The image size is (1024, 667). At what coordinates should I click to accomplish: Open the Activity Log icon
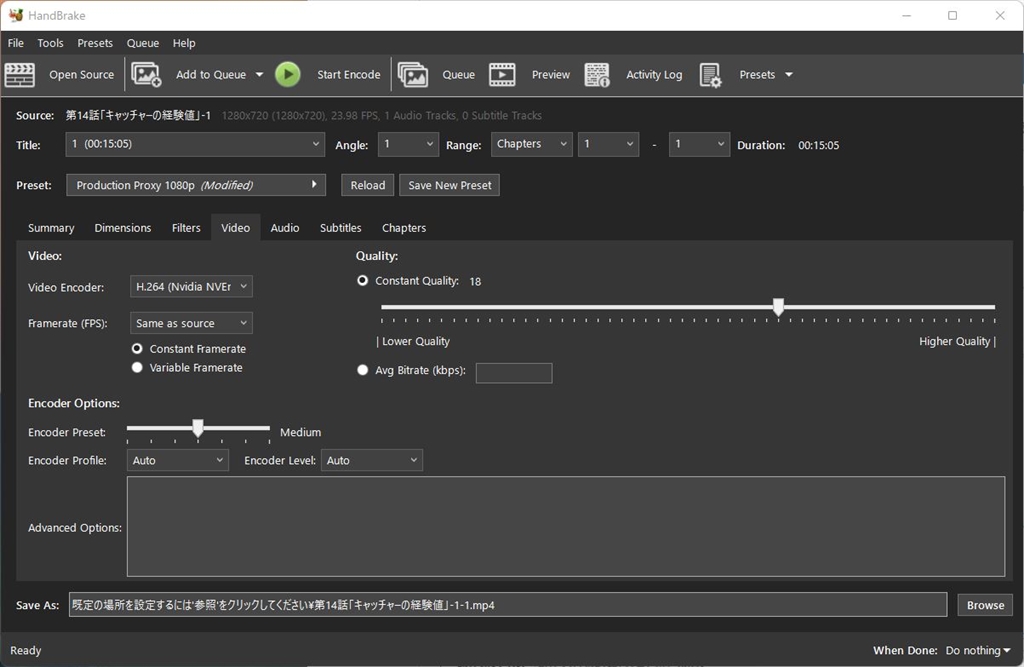597,75
